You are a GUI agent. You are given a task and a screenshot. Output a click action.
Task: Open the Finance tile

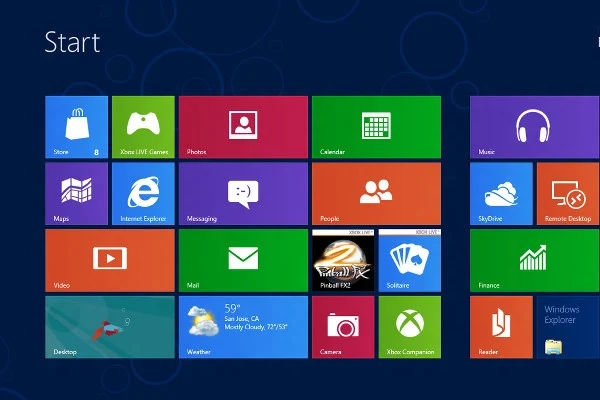(535, 260)
